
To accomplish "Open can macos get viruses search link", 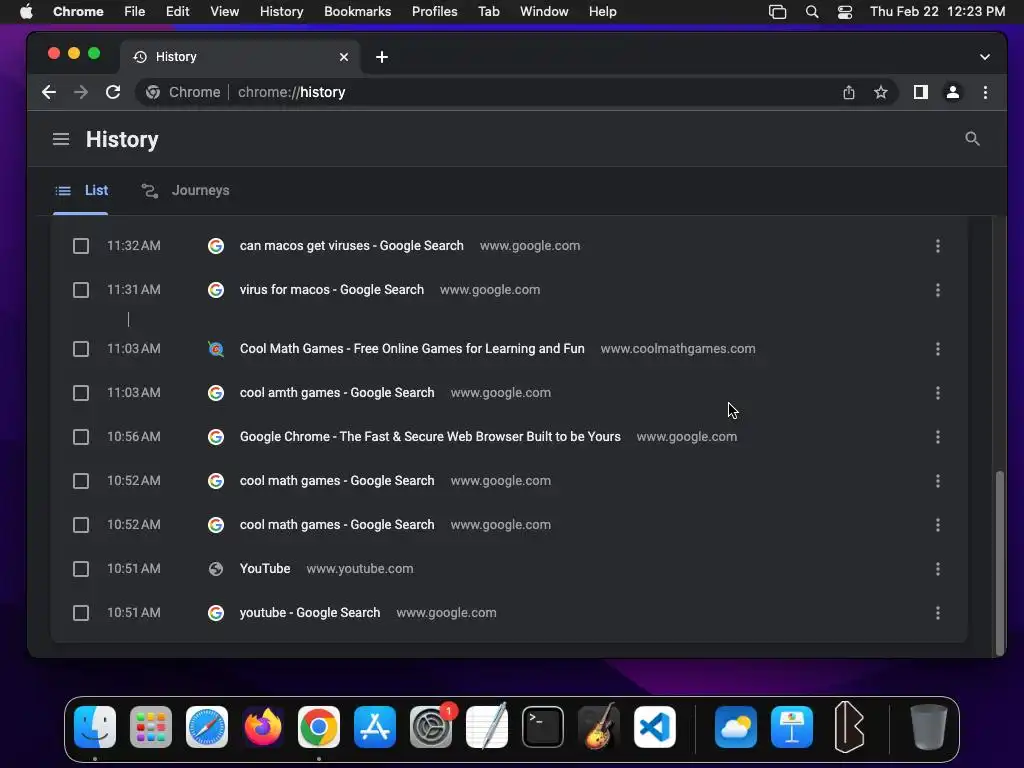I will 351,246.
